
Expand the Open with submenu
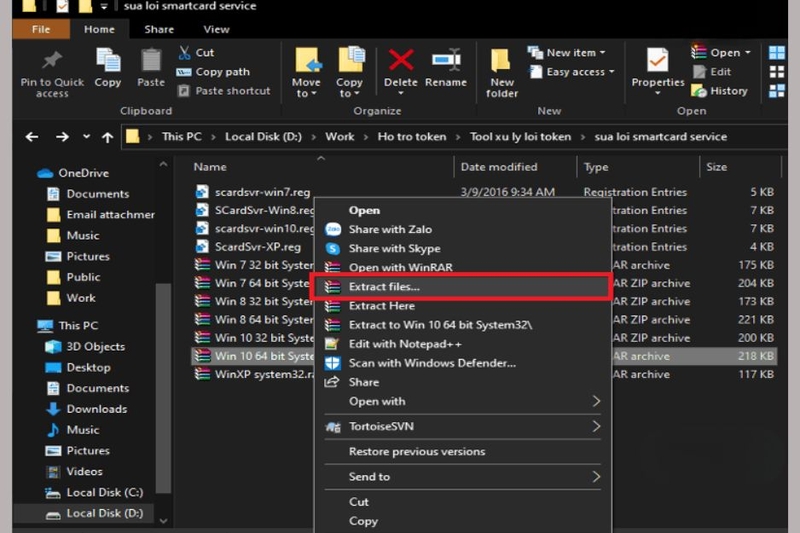pos(463,401)
